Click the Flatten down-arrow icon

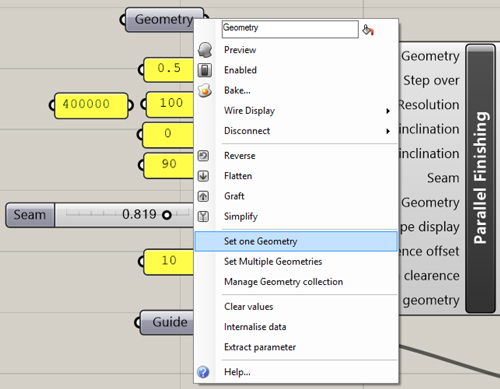coord(203,176)
